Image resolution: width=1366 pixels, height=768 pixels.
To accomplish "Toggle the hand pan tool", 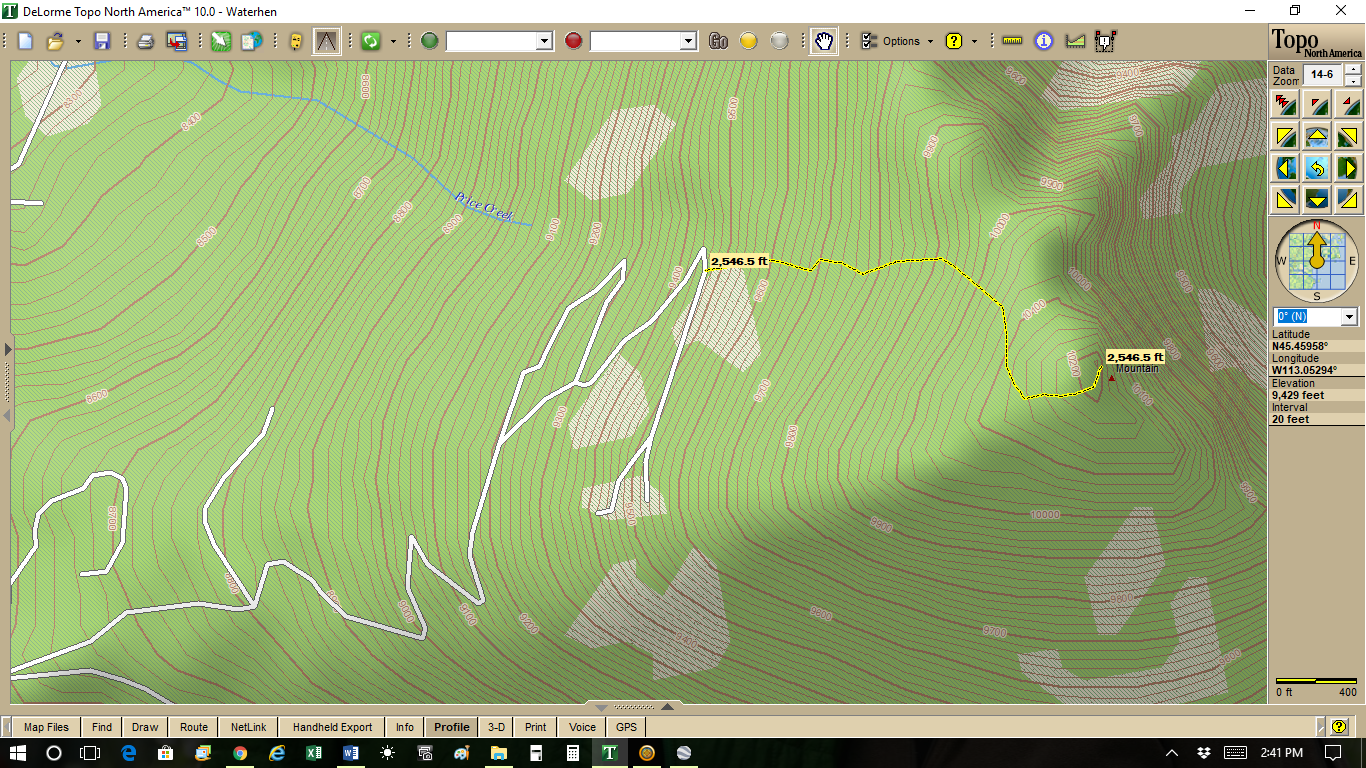I will 823,41.
